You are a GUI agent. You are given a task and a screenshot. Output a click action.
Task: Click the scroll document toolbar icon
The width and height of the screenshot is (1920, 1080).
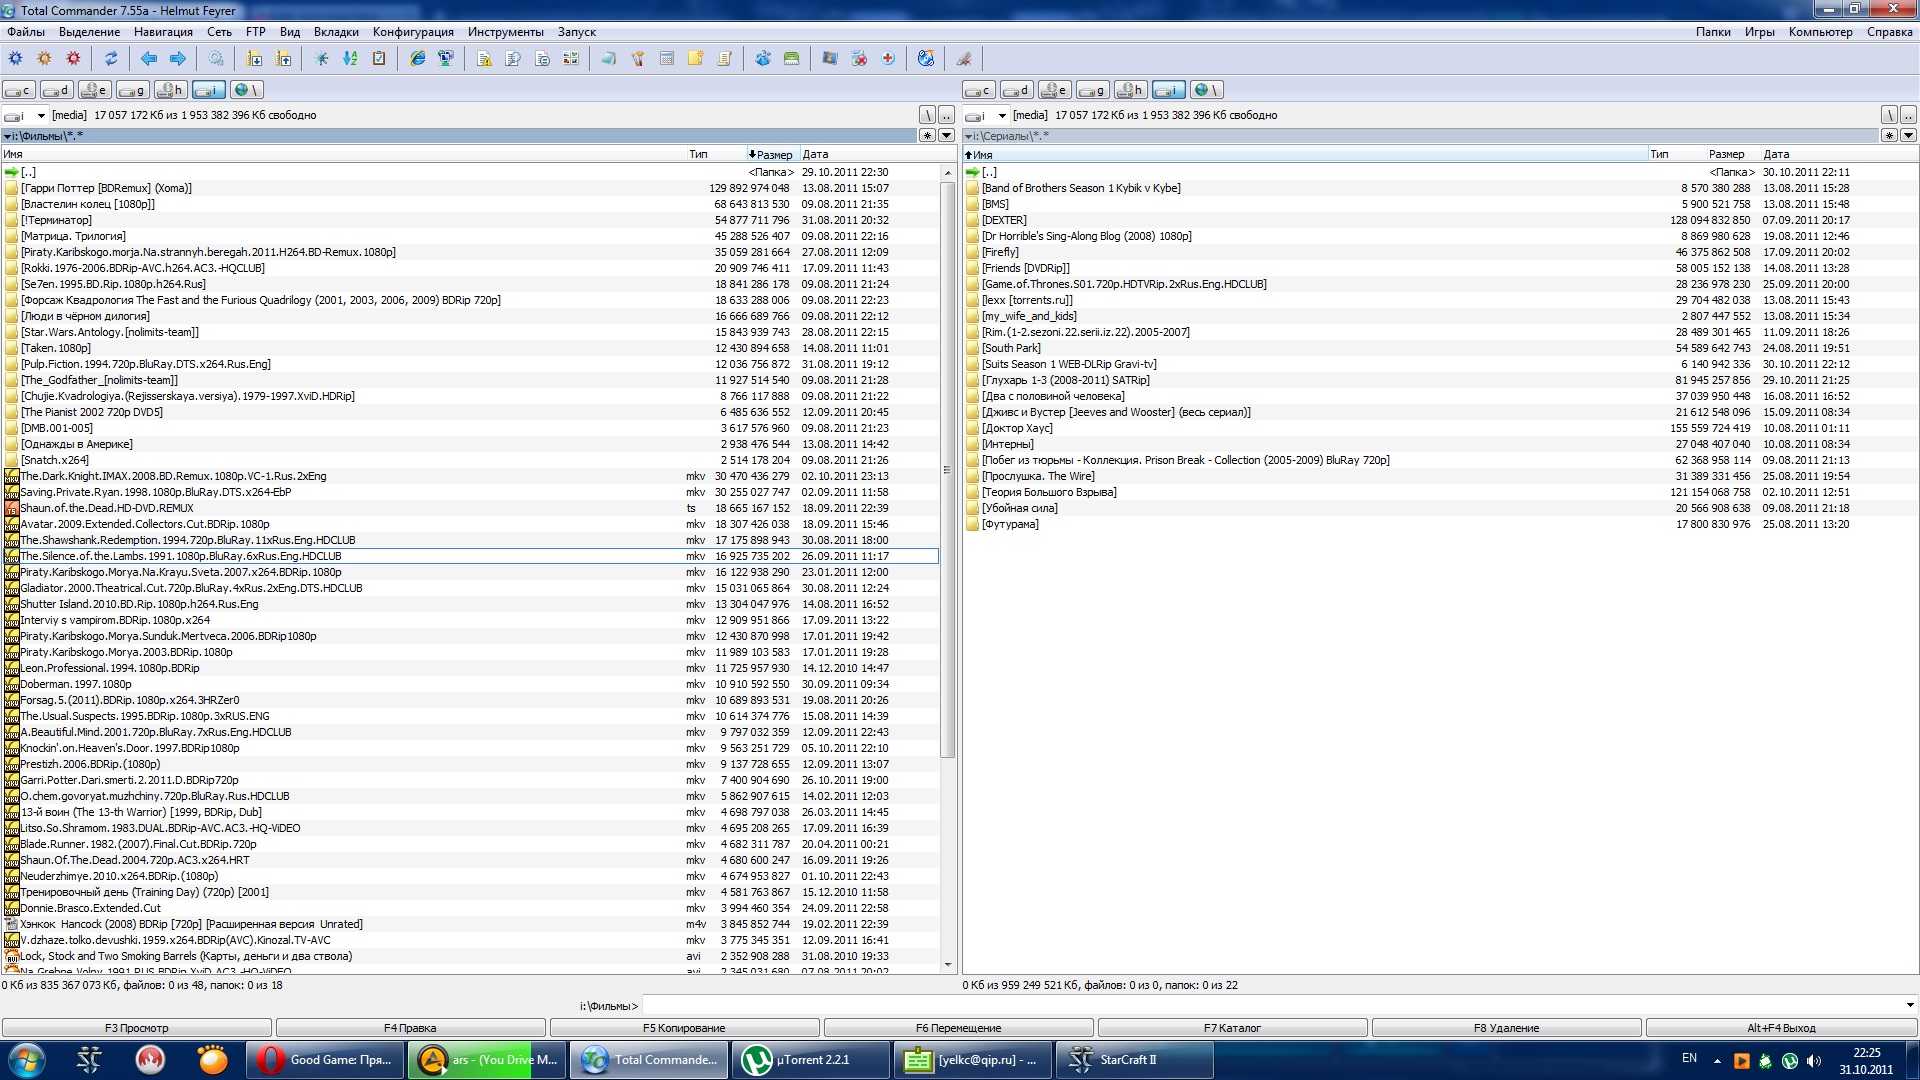(x=725, y=59)
